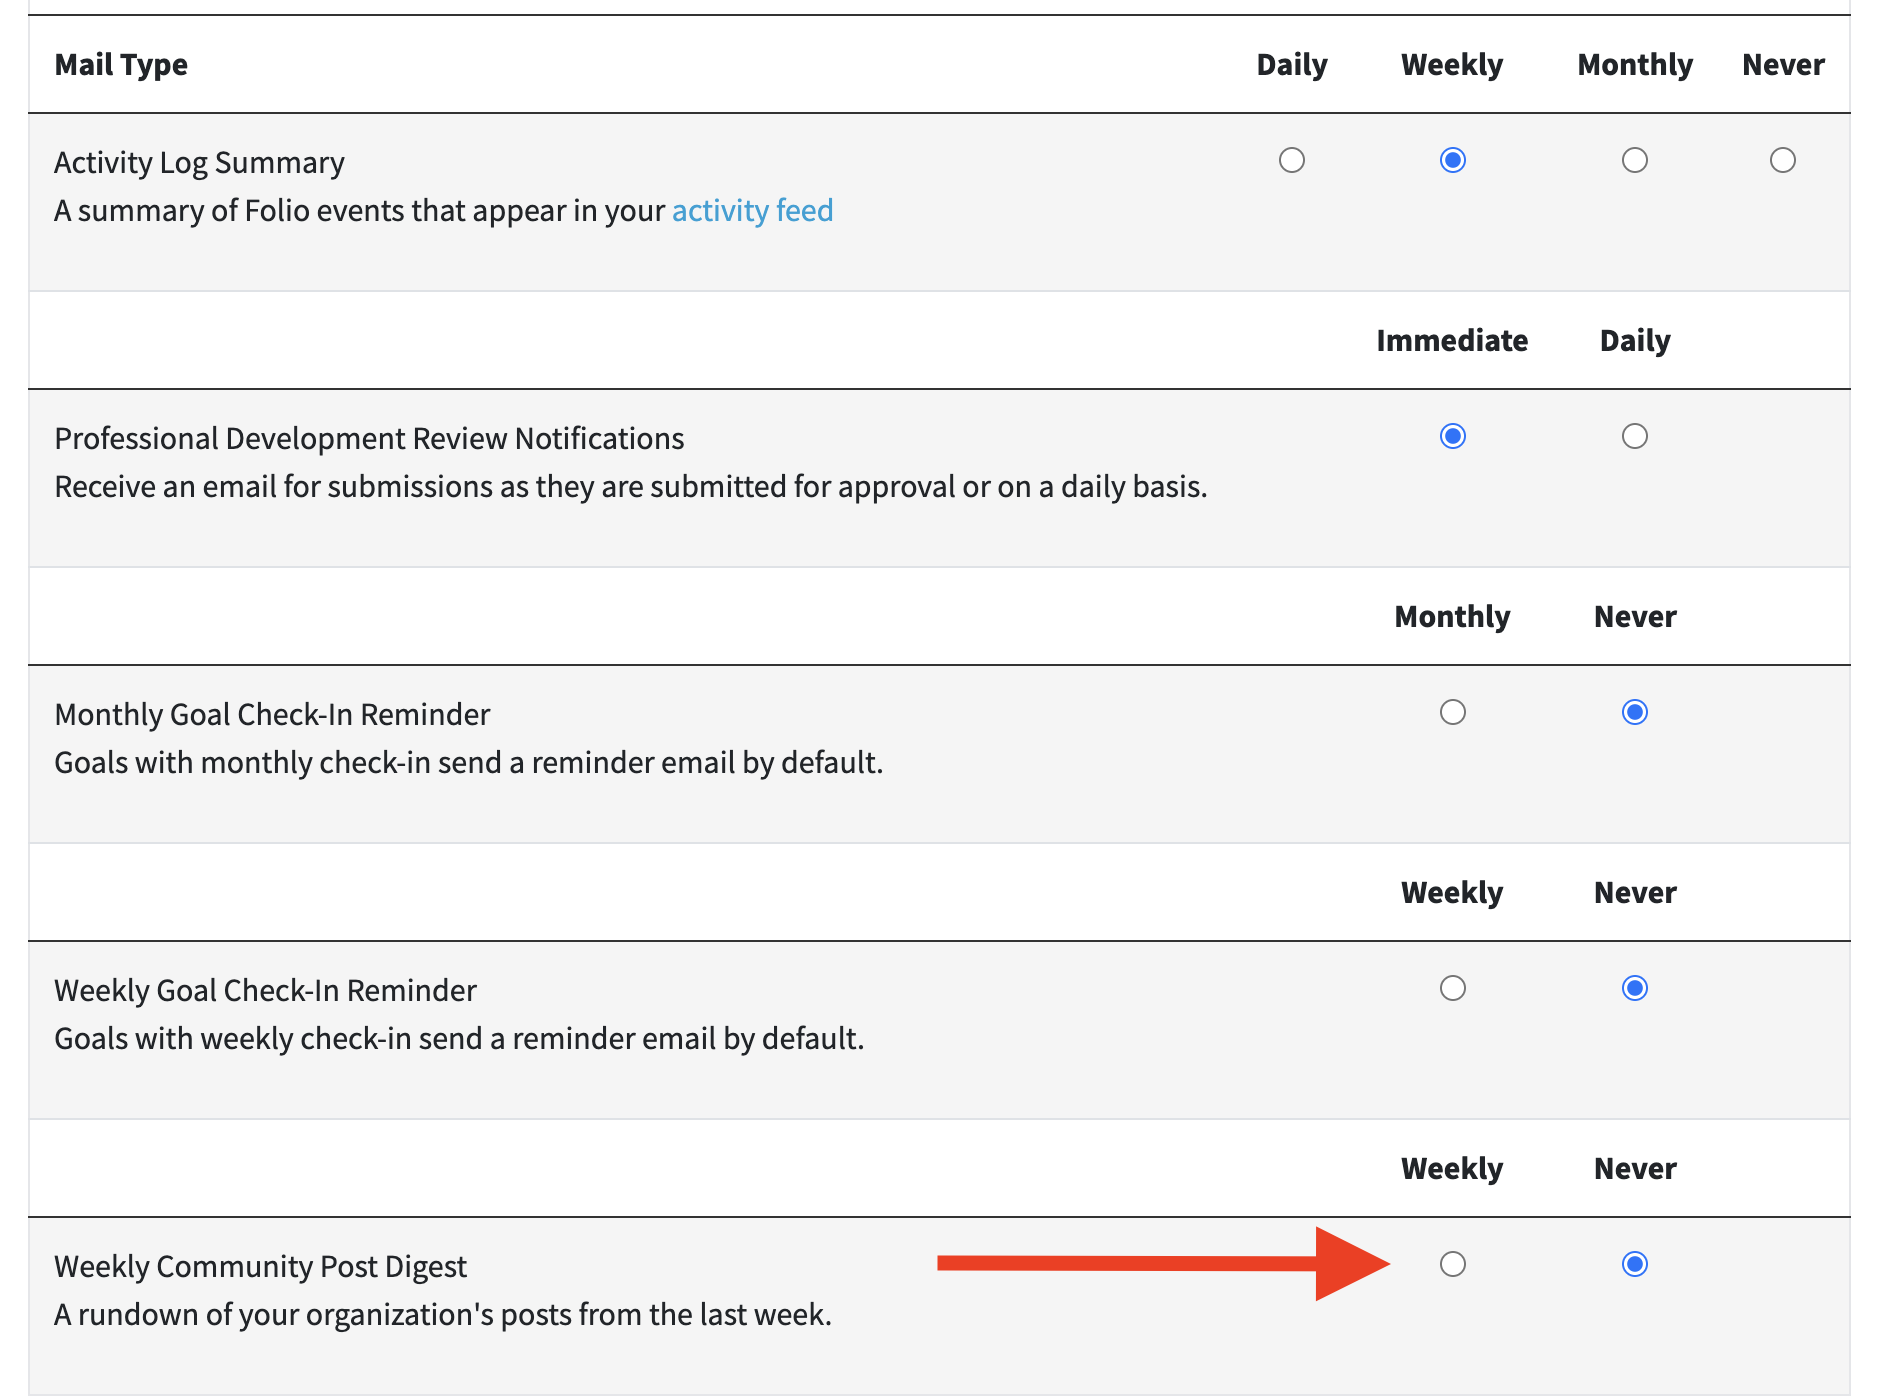Set Monthly Goal Check-In Reminder to Never
Viewport: 1878px width, 1400px height.
[1634, 712]
